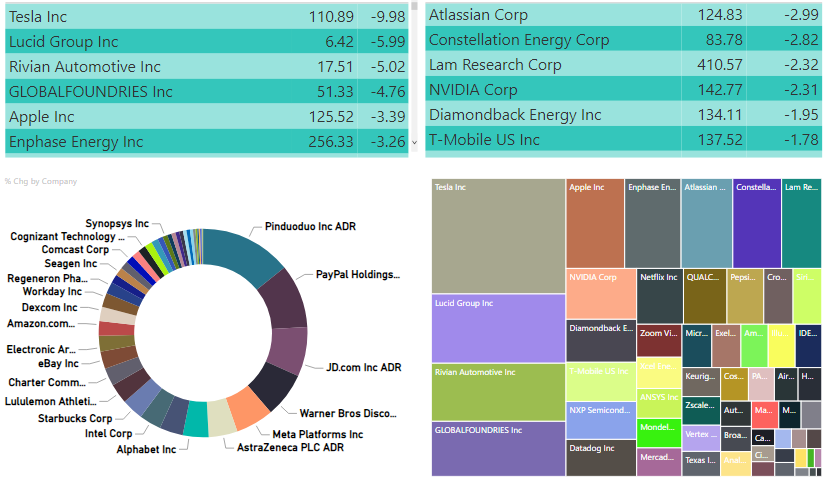Screen dimensions: 824x479
Task: Click the -9.98 change value
Action: (388, 17)
